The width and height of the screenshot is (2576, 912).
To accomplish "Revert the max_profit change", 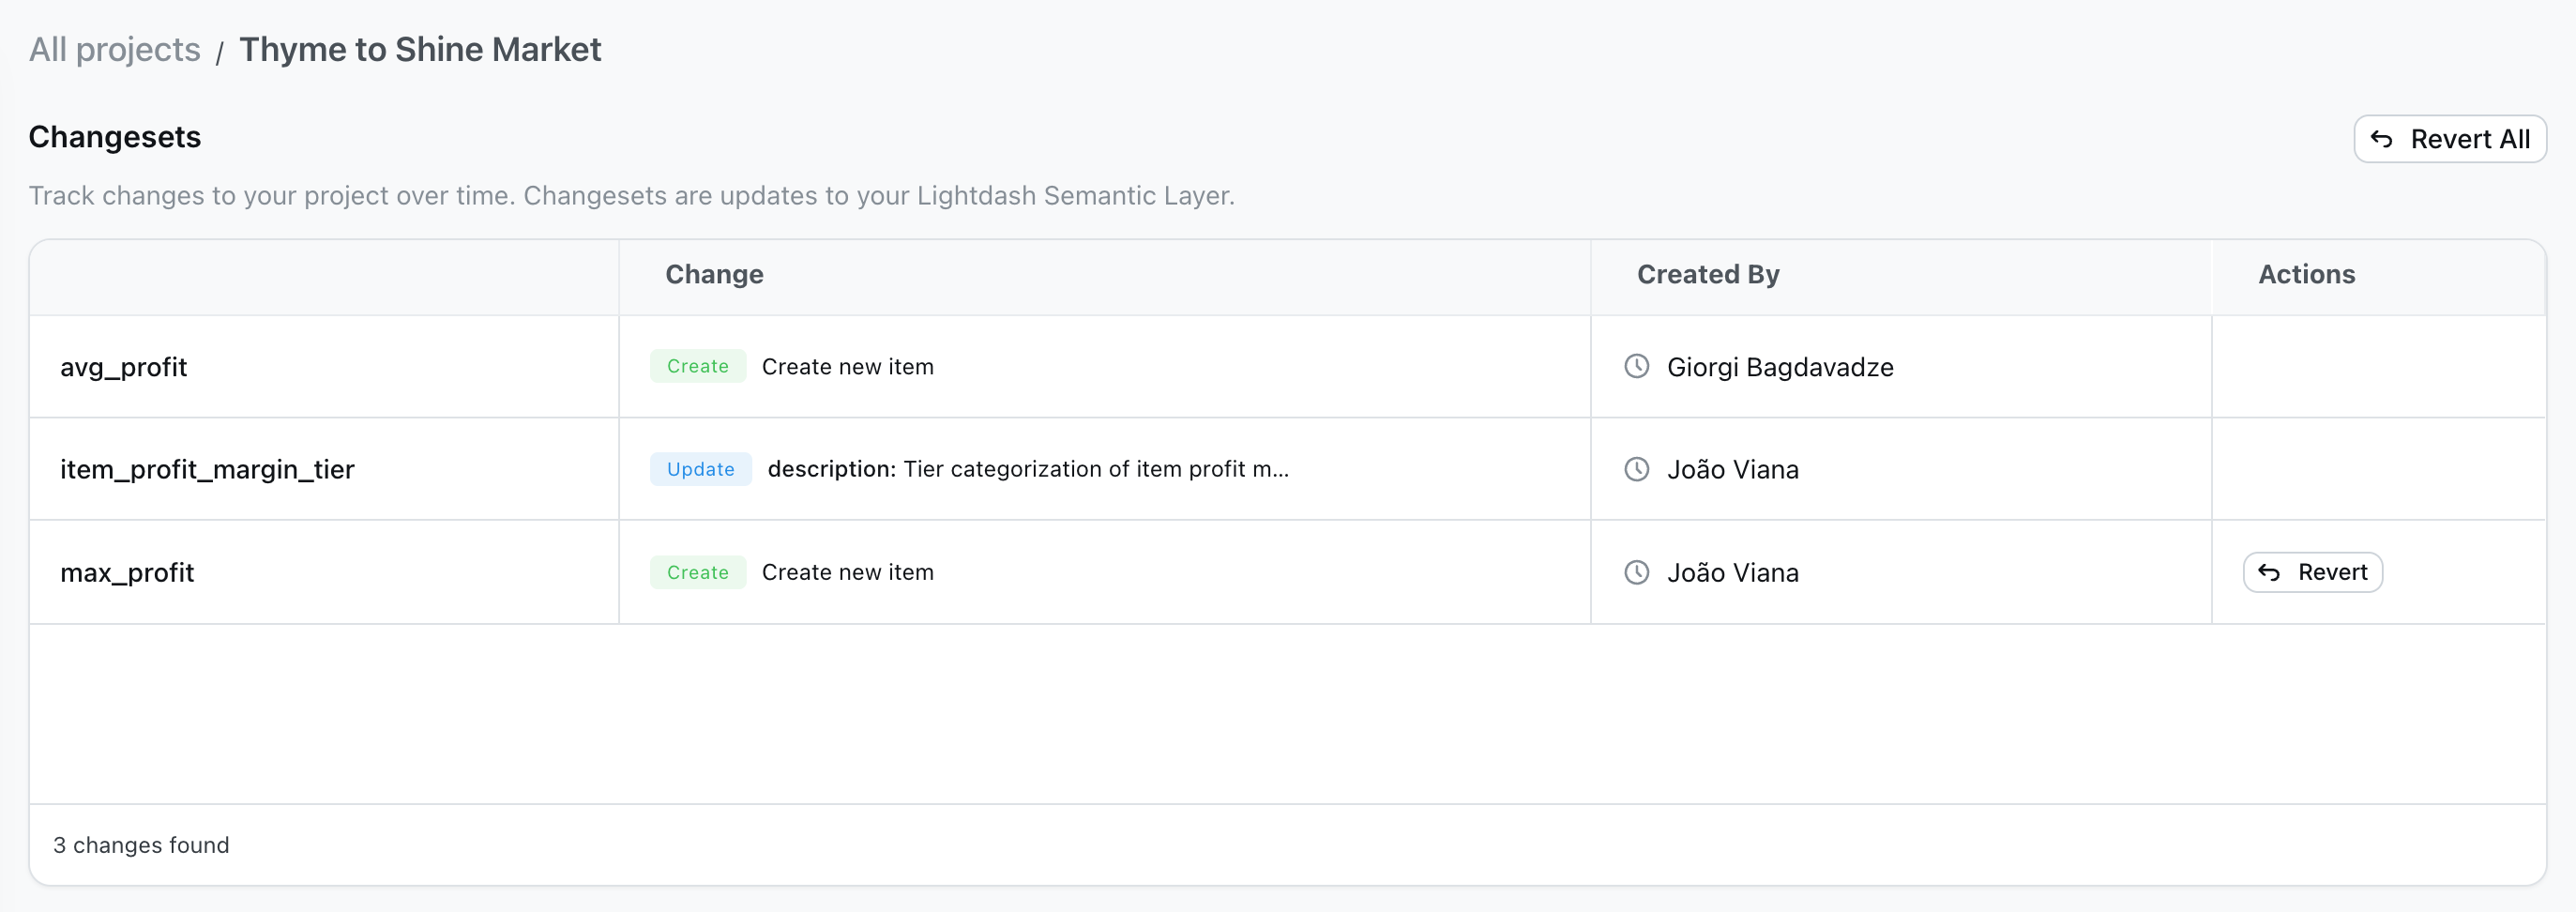I will click(x=2313, y=572).
